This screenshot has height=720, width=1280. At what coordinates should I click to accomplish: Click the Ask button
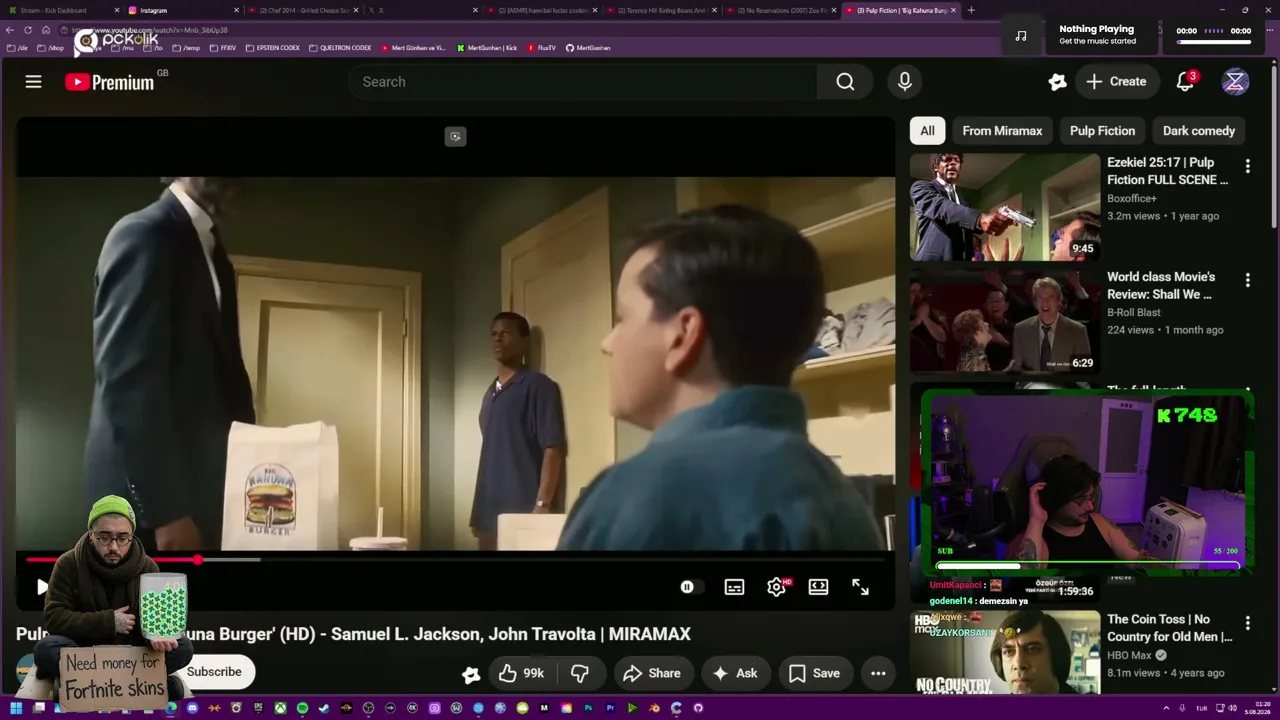[x=734, y=674]
